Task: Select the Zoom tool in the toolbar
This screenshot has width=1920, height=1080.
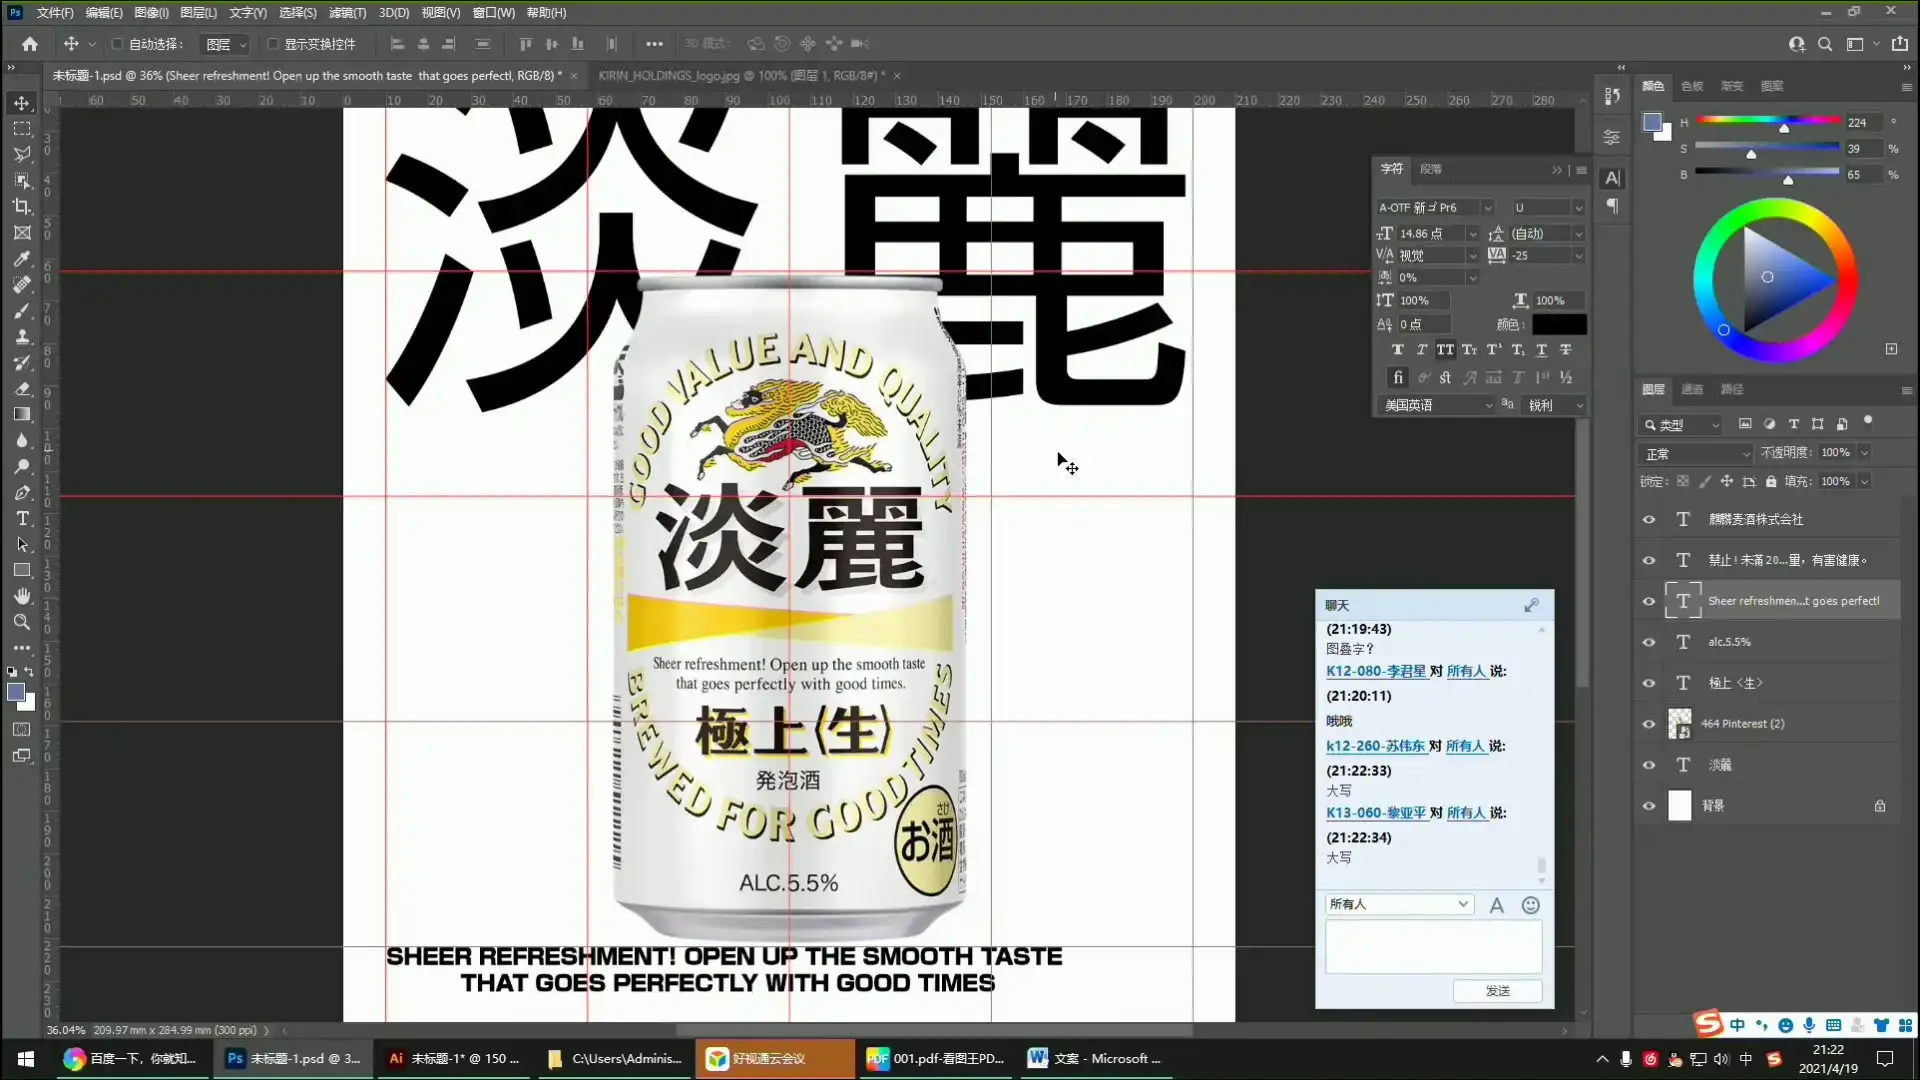Action: pos(22,621)
